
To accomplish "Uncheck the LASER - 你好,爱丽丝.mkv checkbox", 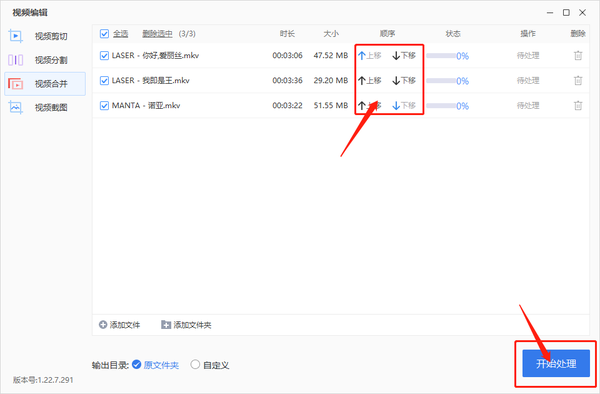I will point(104,56).
